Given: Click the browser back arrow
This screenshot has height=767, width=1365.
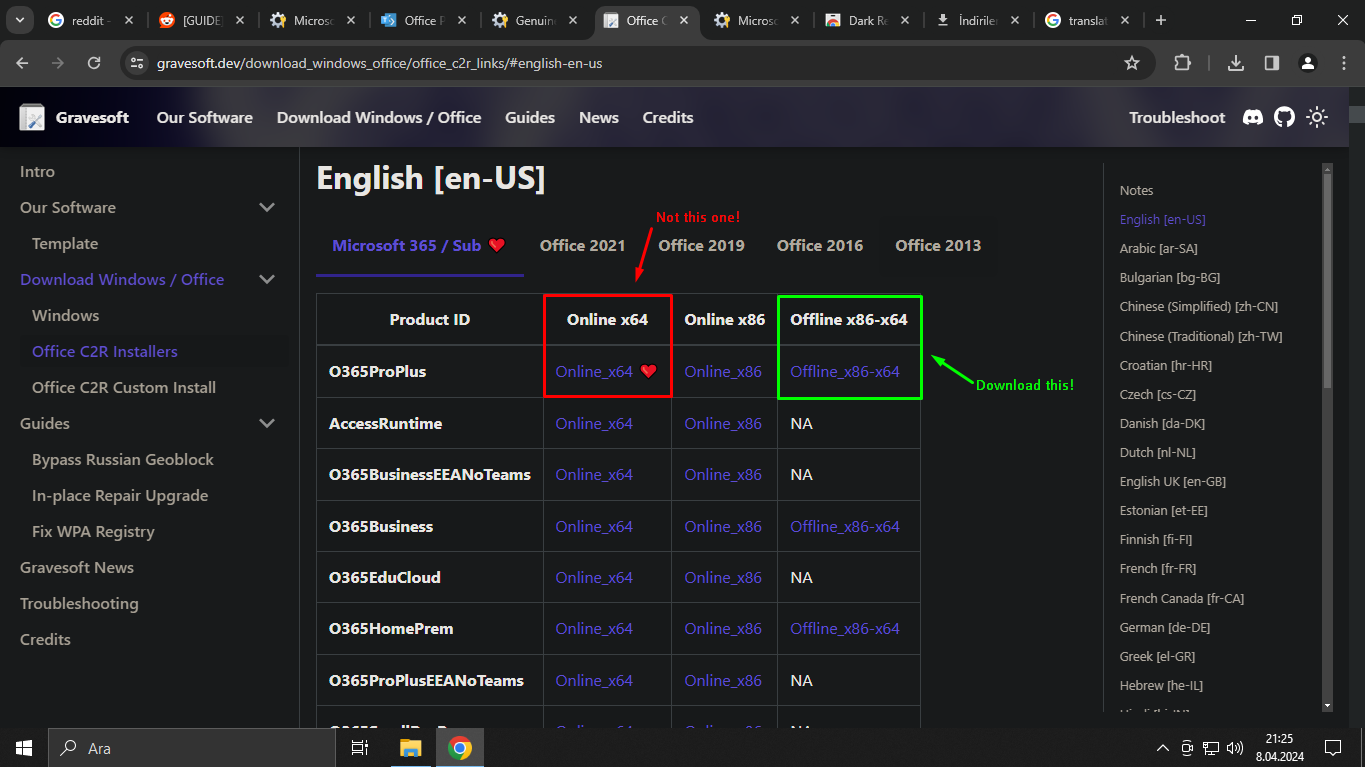Looking at the screenshot, I should pos(22,63).
